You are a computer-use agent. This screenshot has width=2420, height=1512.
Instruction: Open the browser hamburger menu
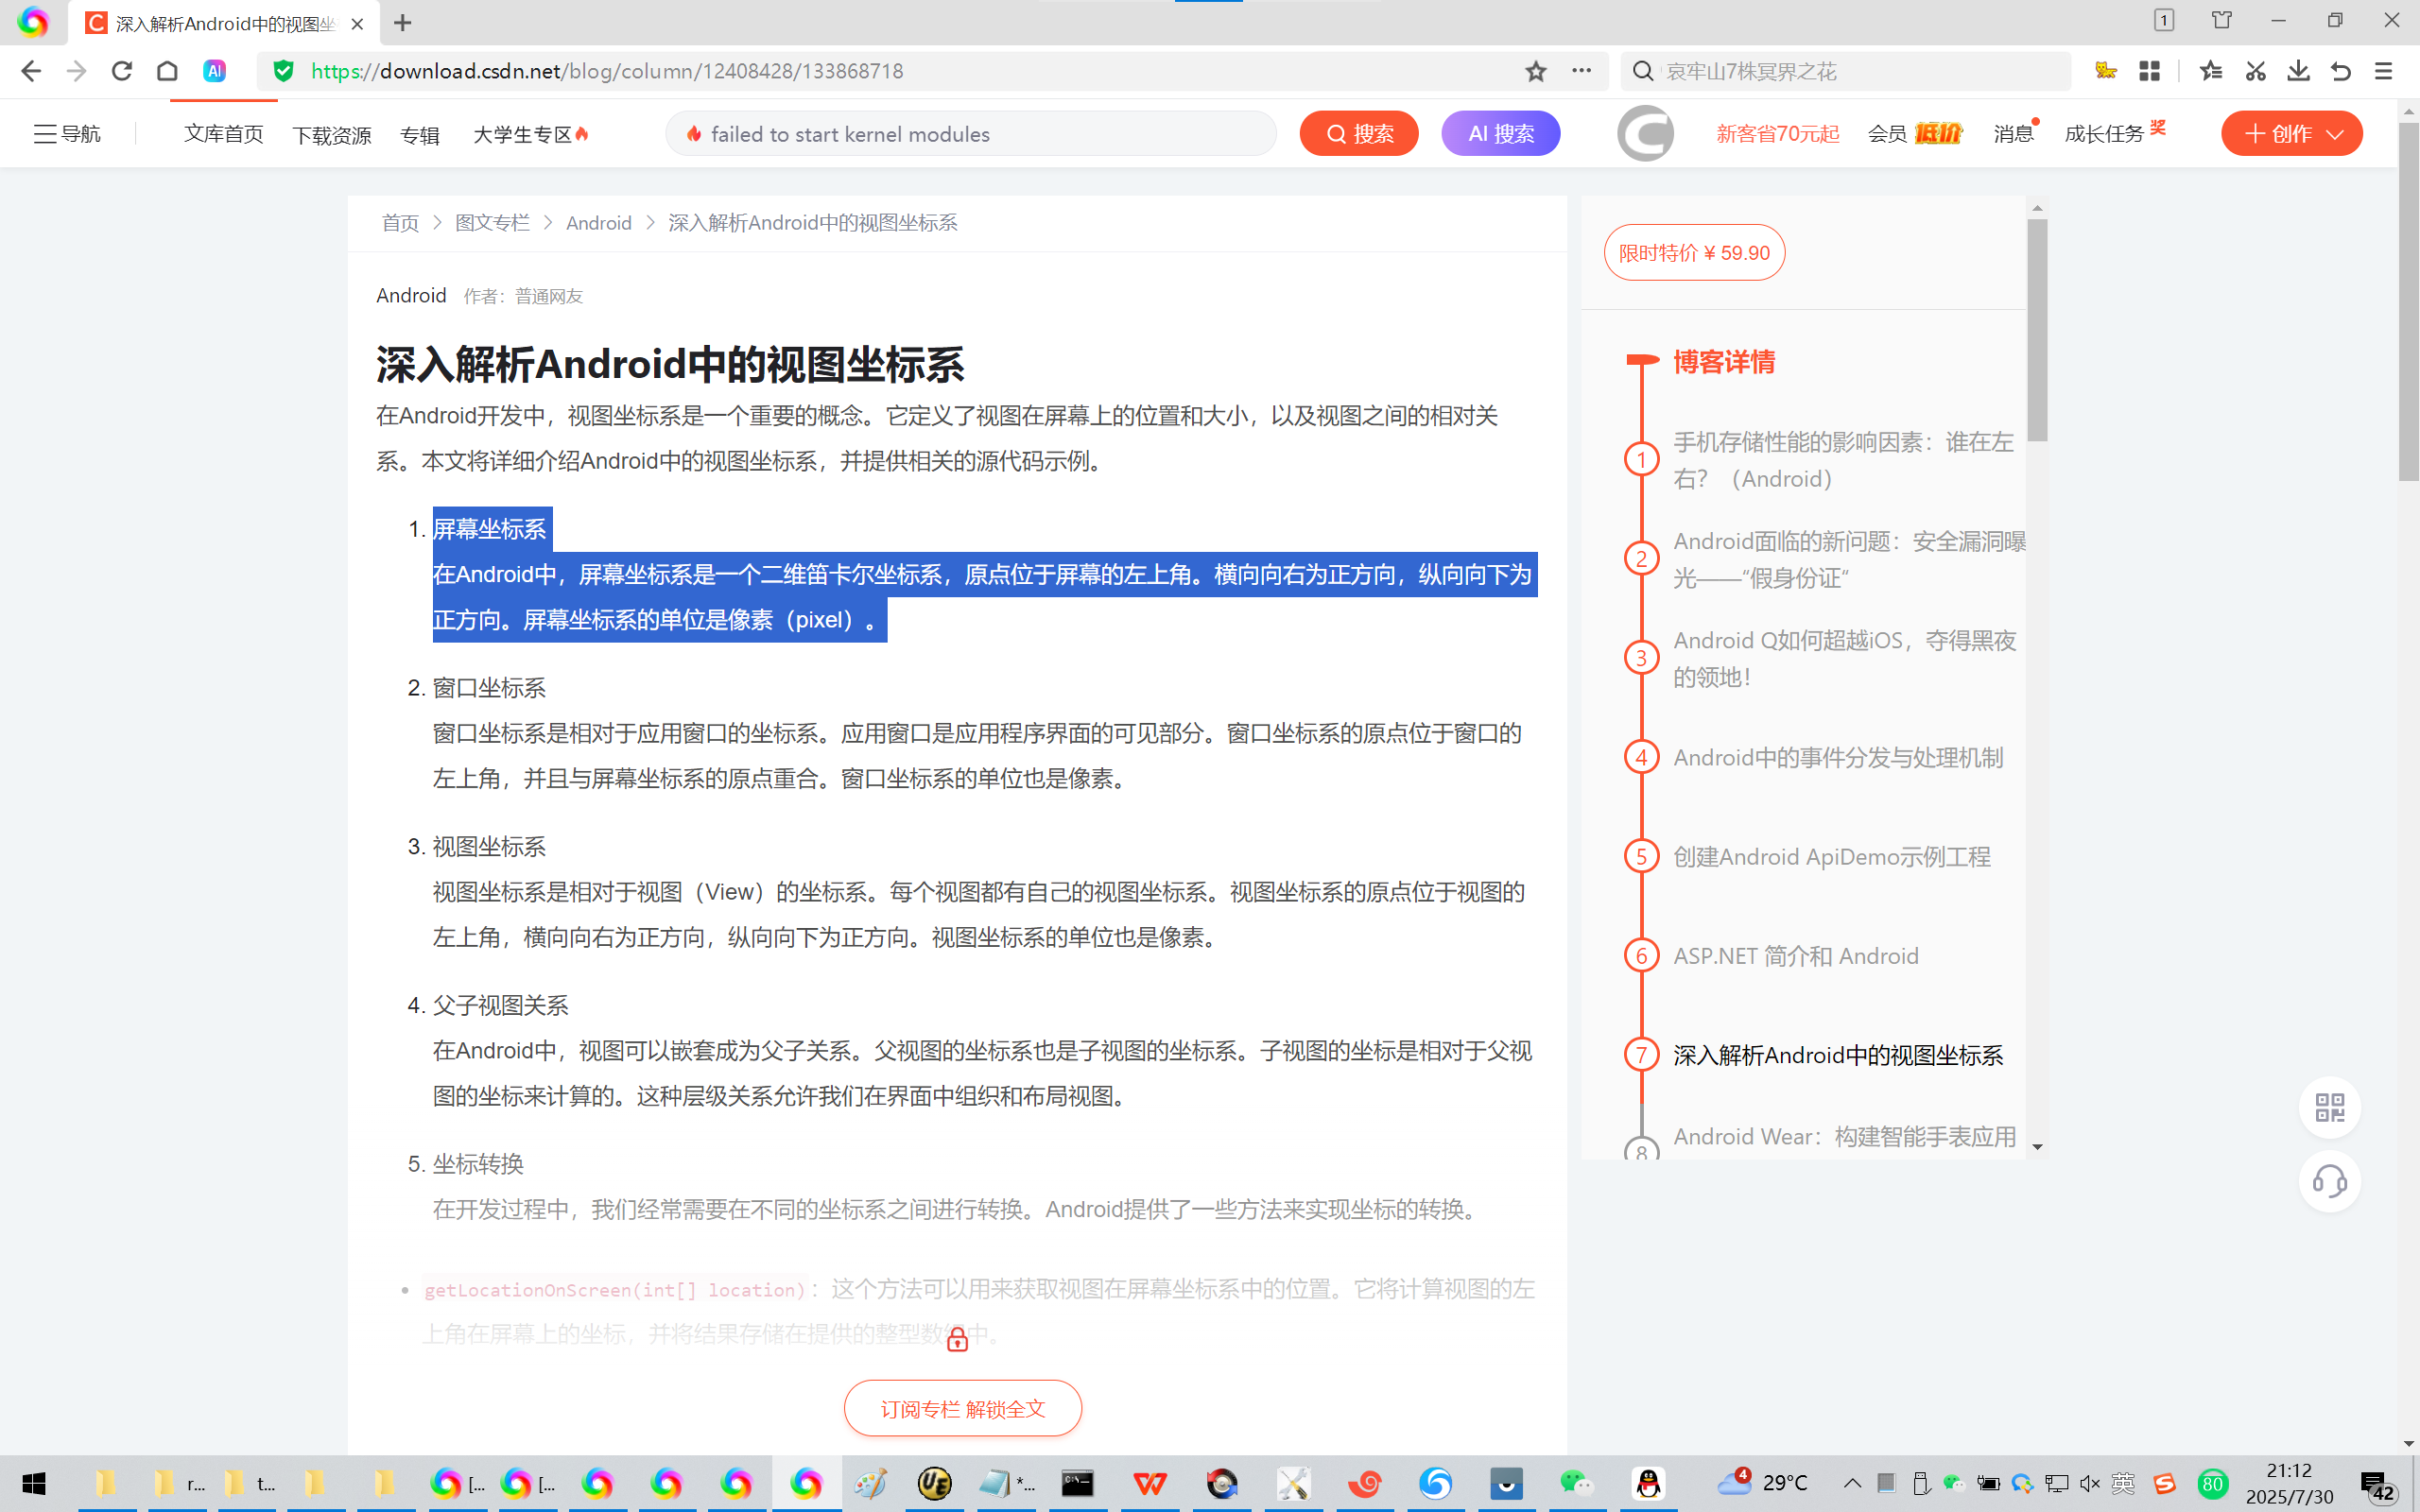(2384, 71)
